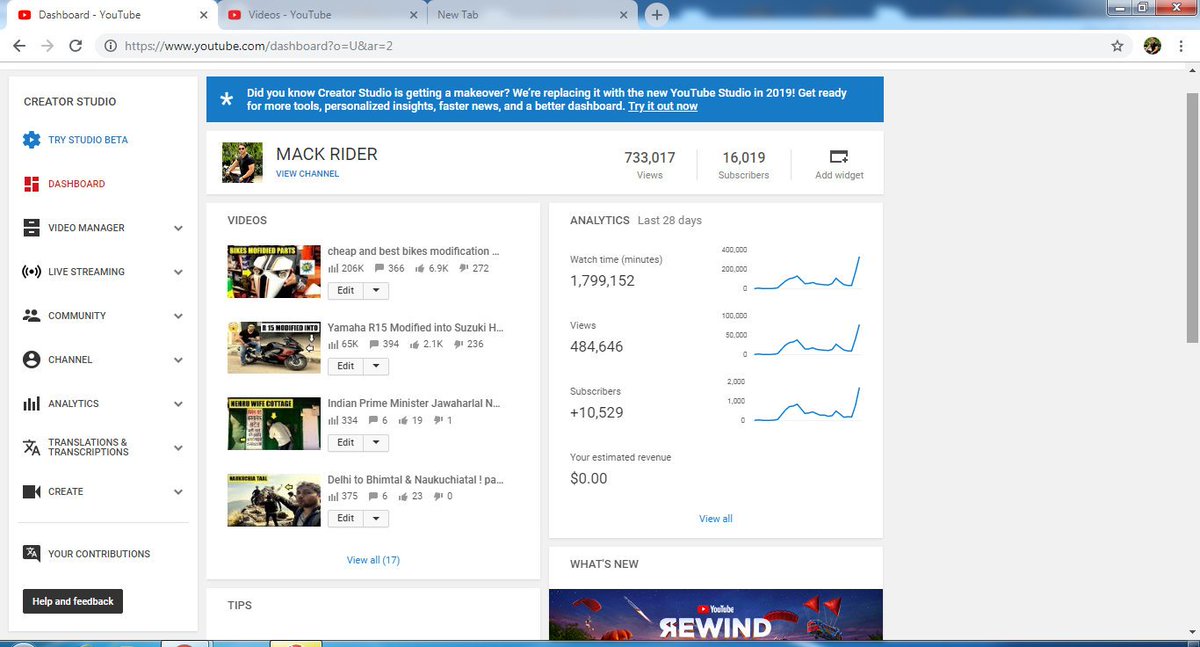Click the Translations & Transcriptions icon
Image resolution: width=1200 pixels, height=647 pixels.
(x=31, y=447)
